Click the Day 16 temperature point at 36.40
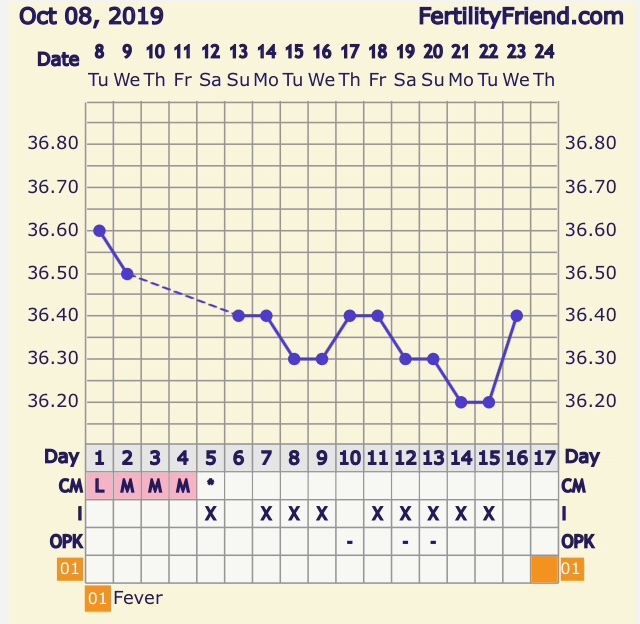Screen dimensions: 640x624 [x=517, y=315]
